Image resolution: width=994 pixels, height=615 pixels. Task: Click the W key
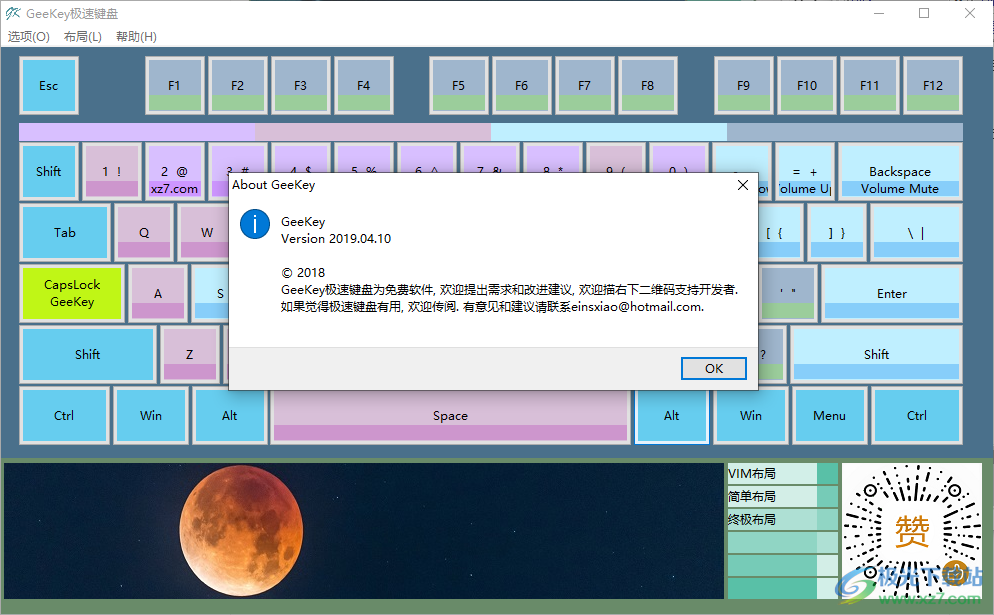[x=203, y=233]
